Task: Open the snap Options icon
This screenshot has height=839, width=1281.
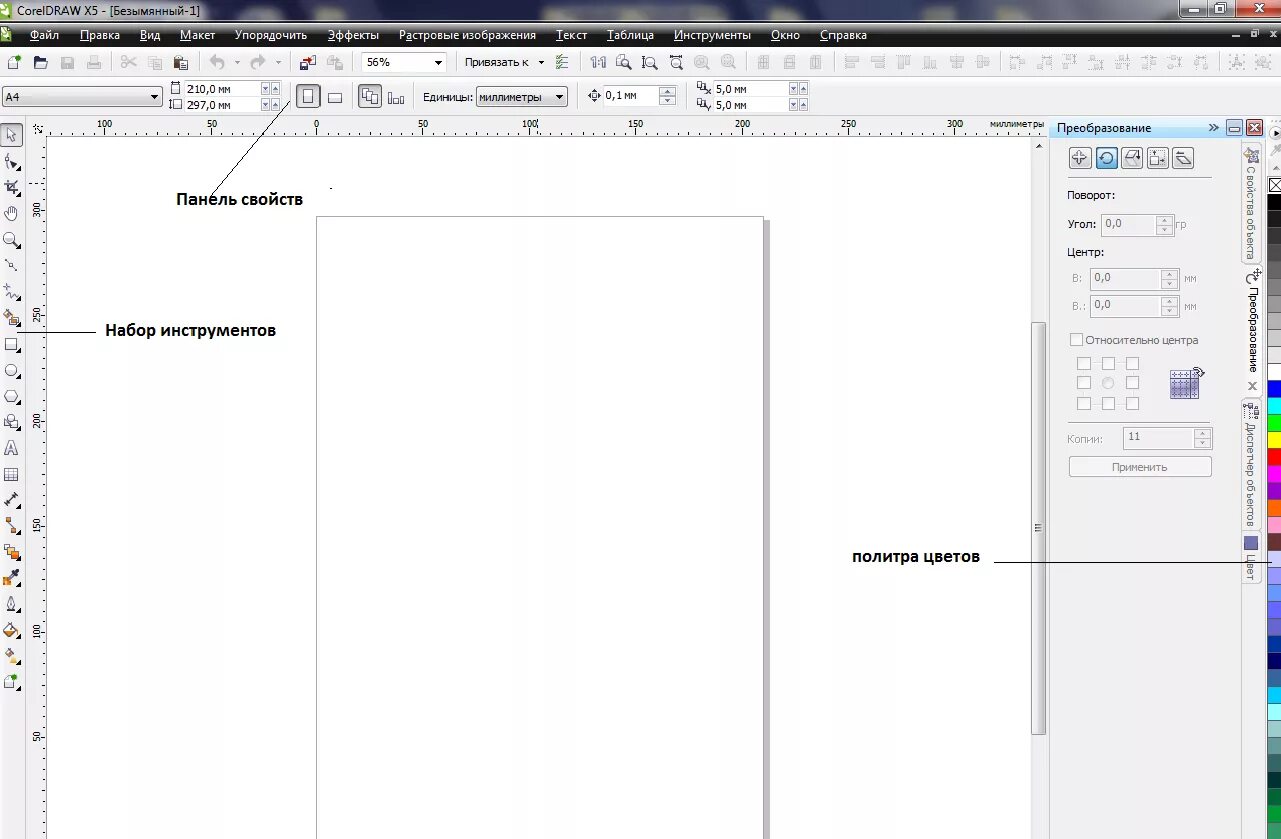Action: click(562, 62)
